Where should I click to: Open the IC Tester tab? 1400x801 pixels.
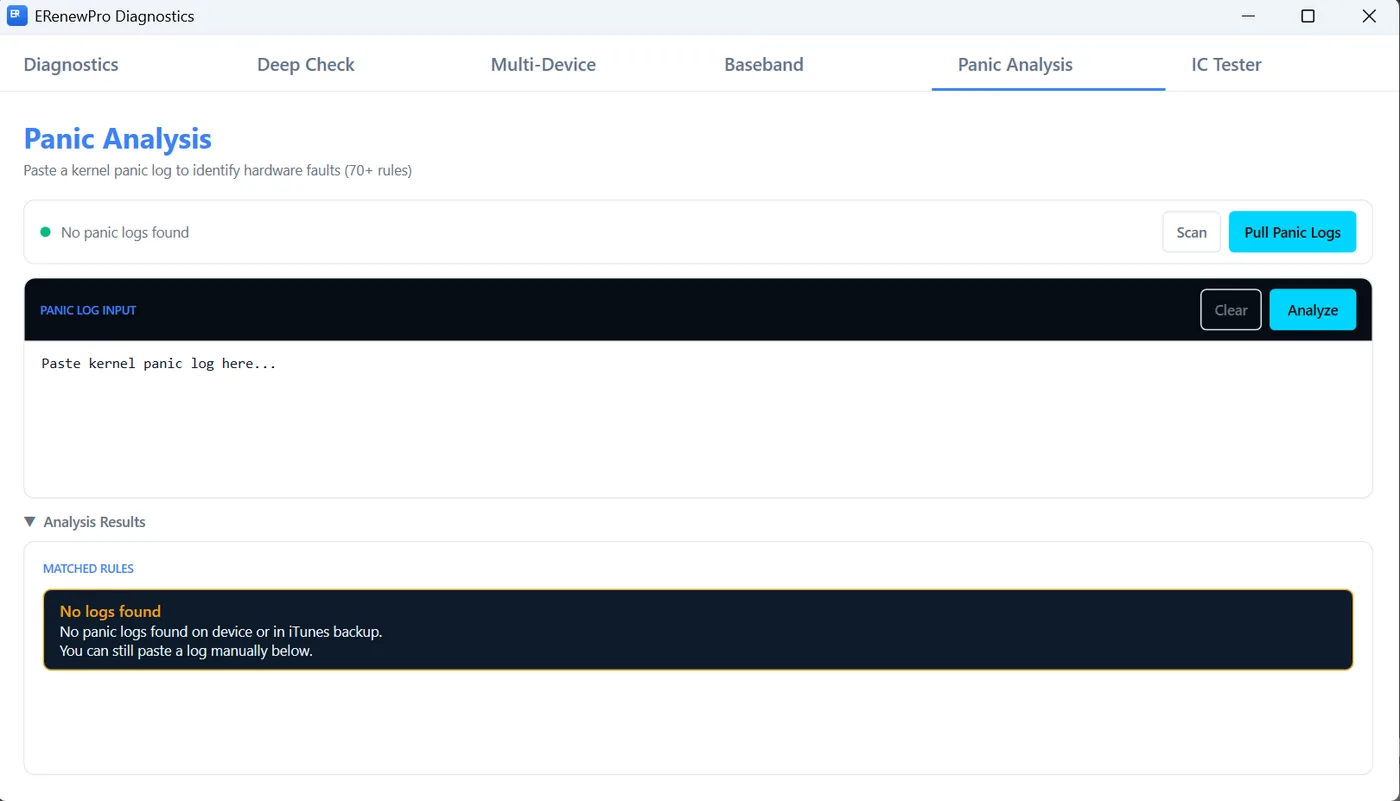tap(1226, 64)
